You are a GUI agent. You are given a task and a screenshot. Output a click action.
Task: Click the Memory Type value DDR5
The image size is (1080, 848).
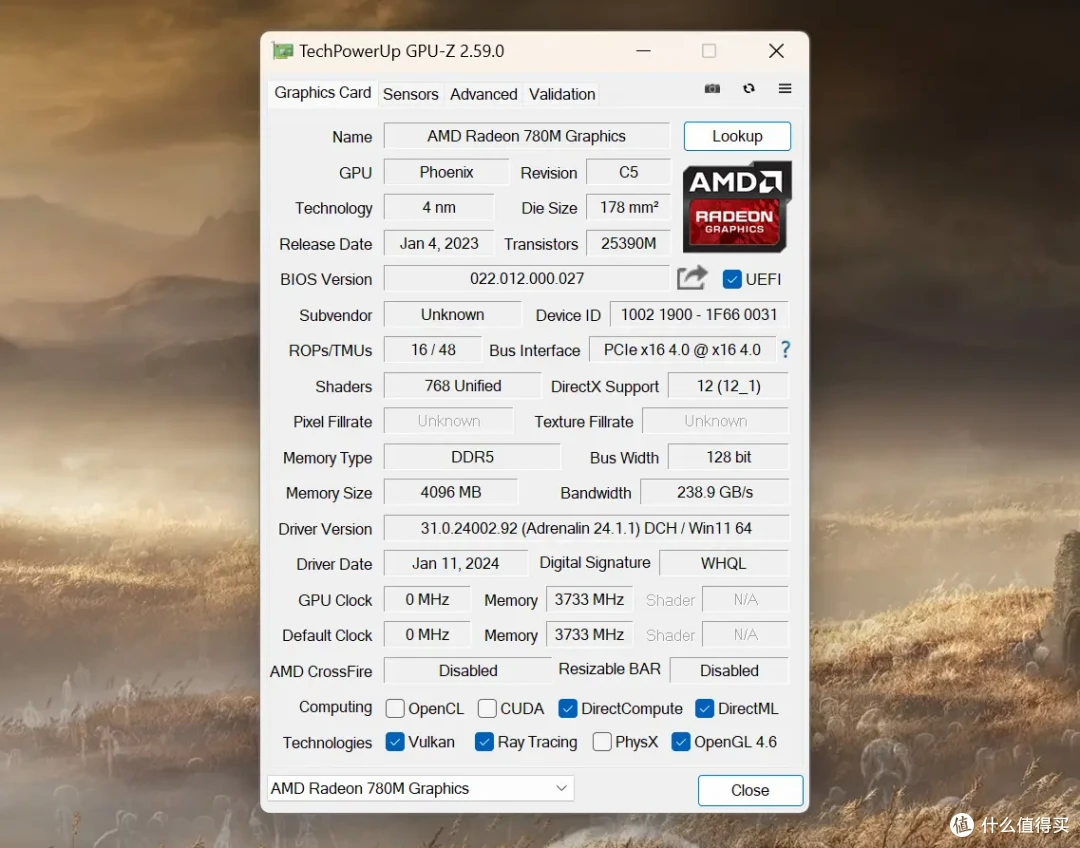472,457
